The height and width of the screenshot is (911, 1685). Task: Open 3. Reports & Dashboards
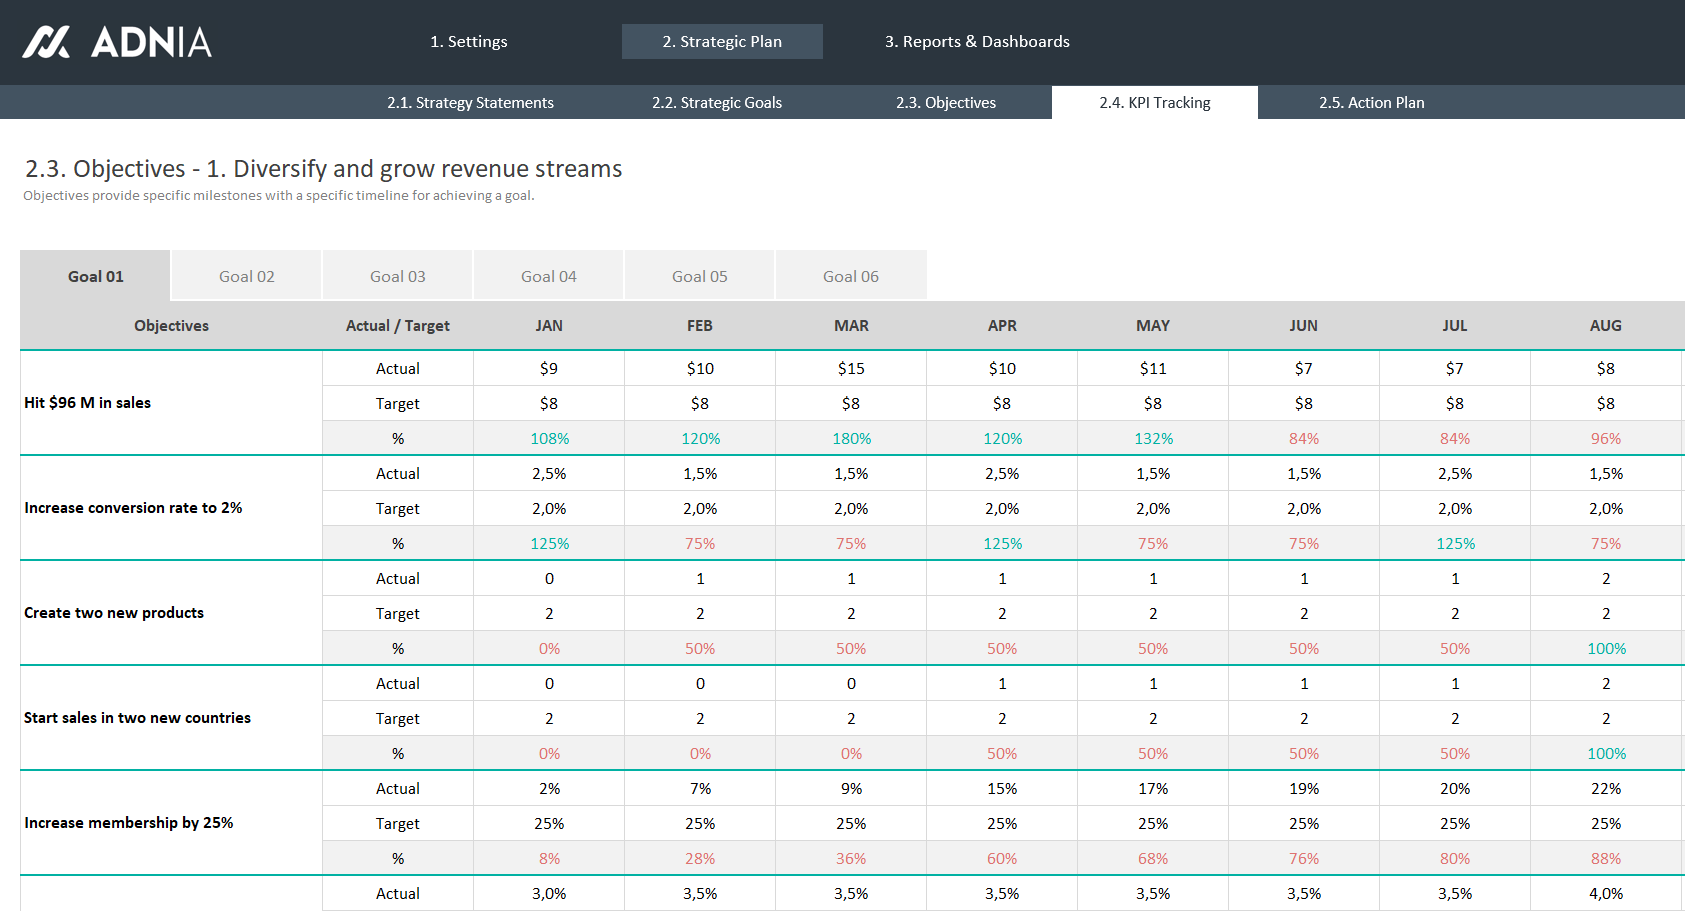976,42
